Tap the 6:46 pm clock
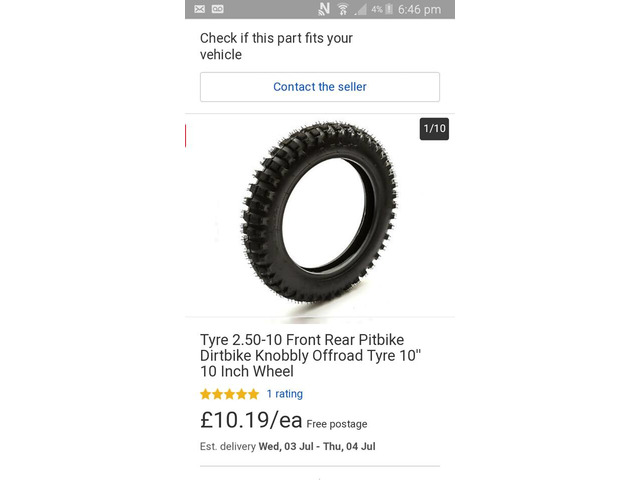Image resolution: width=640 pixels, height=480 pixels. pyautogui.click(x=420, y=9)
